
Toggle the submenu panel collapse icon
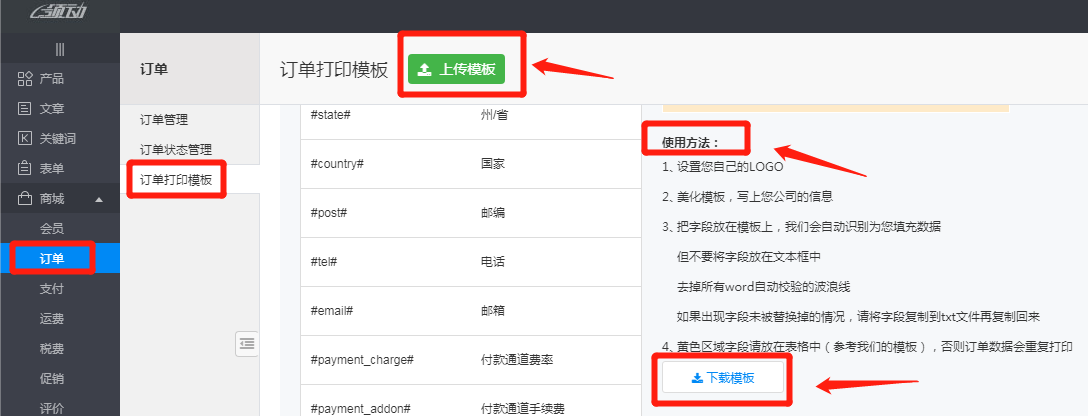247,343
